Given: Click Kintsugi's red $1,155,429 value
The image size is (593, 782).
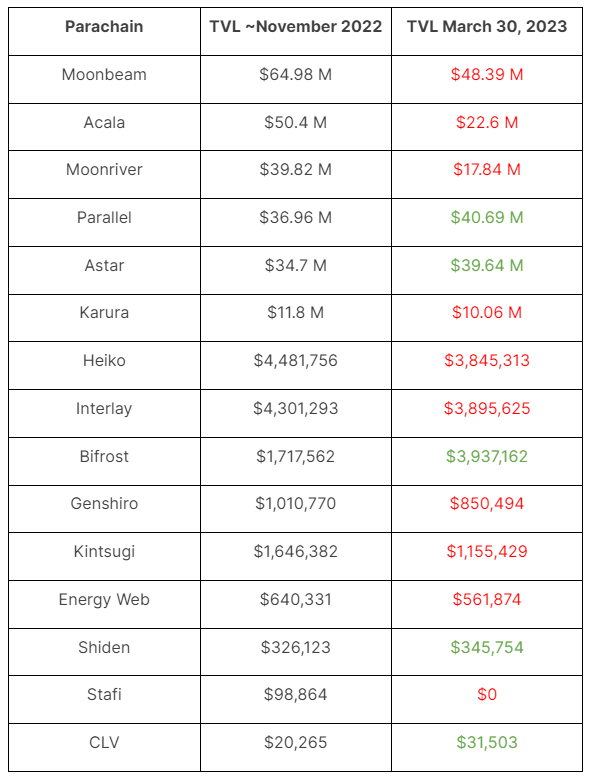Looking at the screenshot, I should [487, 552].
